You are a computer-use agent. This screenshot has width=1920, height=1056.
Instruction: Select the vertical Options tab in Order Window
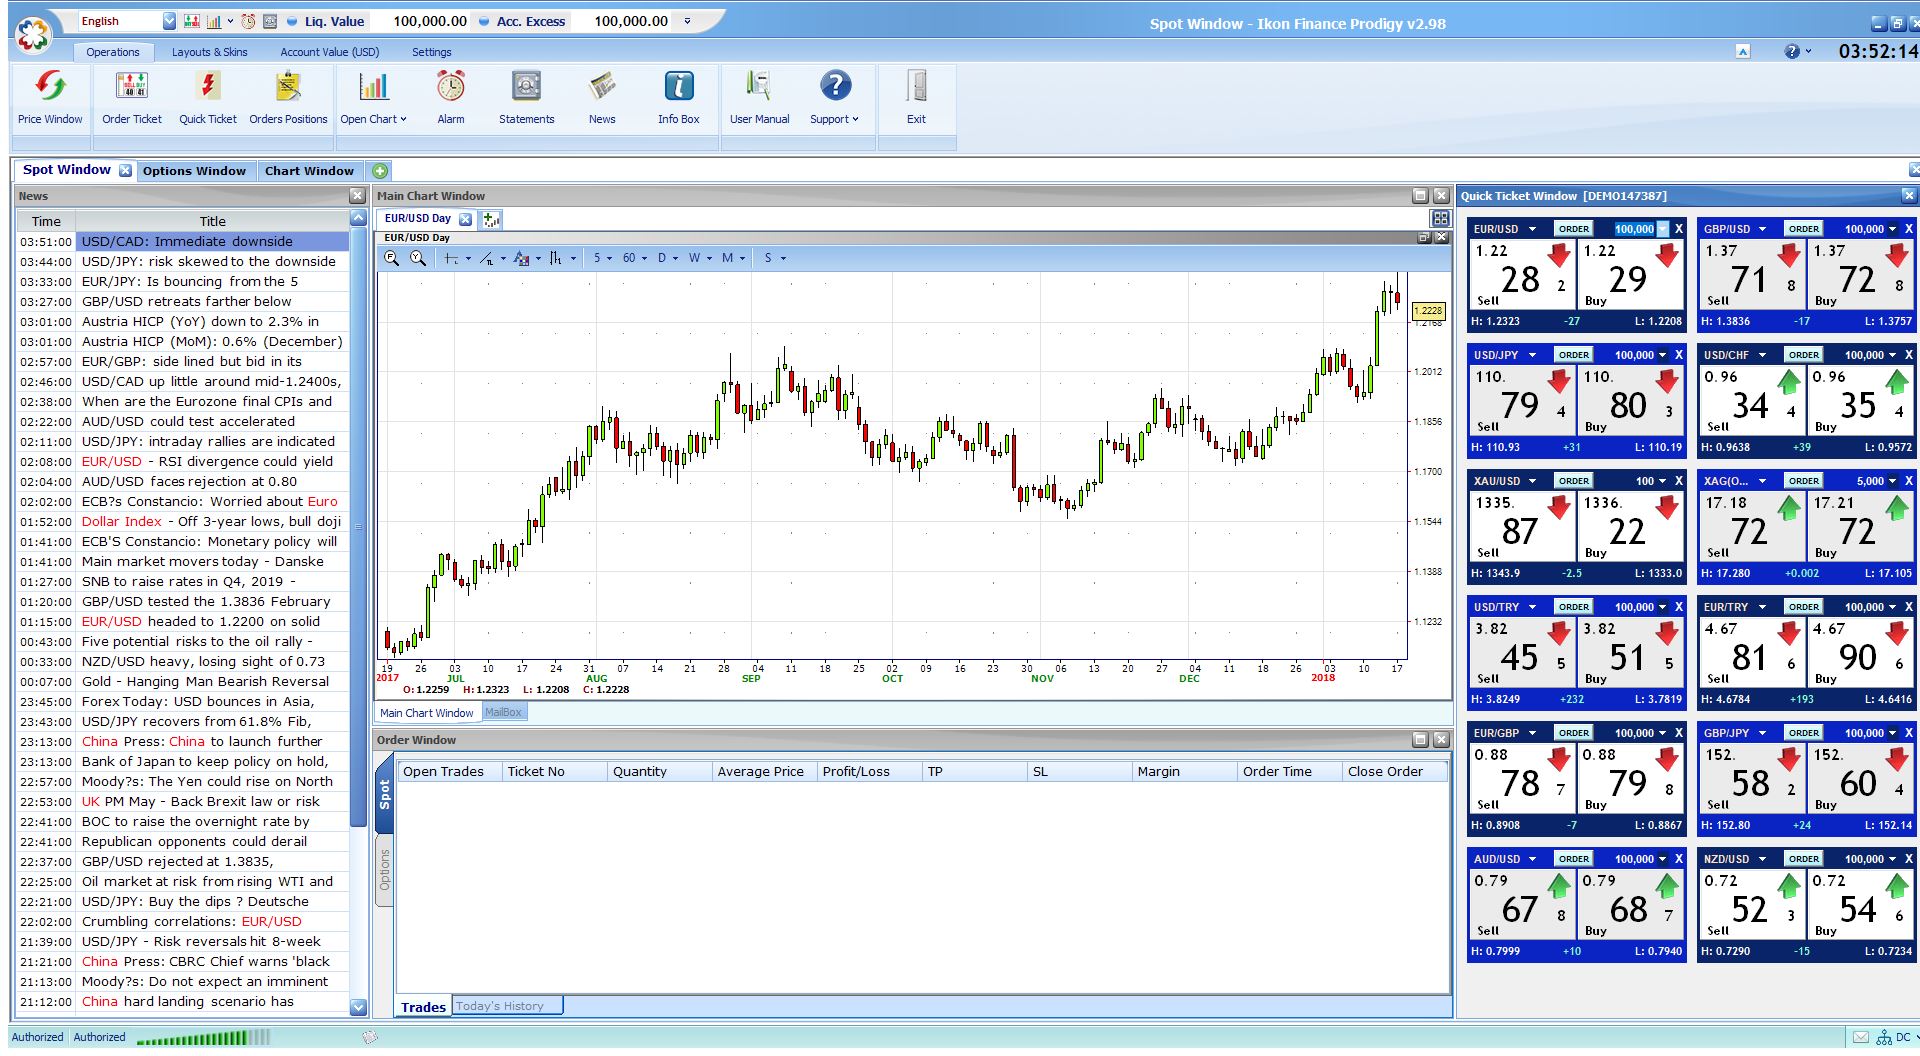[x=385, y=870]
